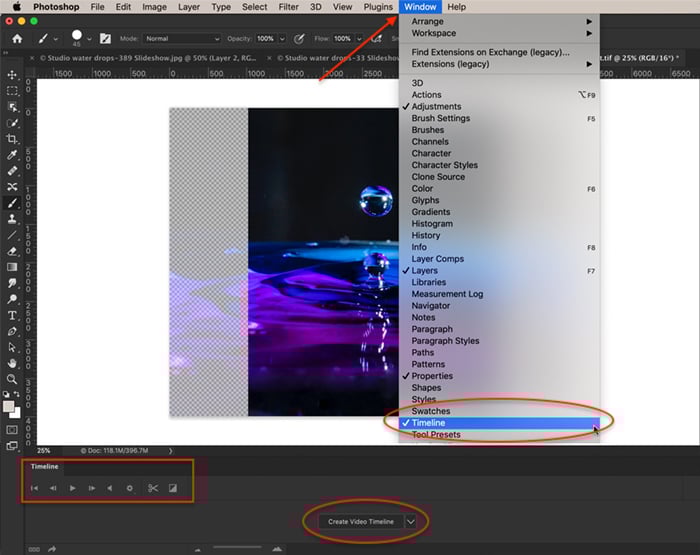Select the Object Selection tool

point(12,107)
